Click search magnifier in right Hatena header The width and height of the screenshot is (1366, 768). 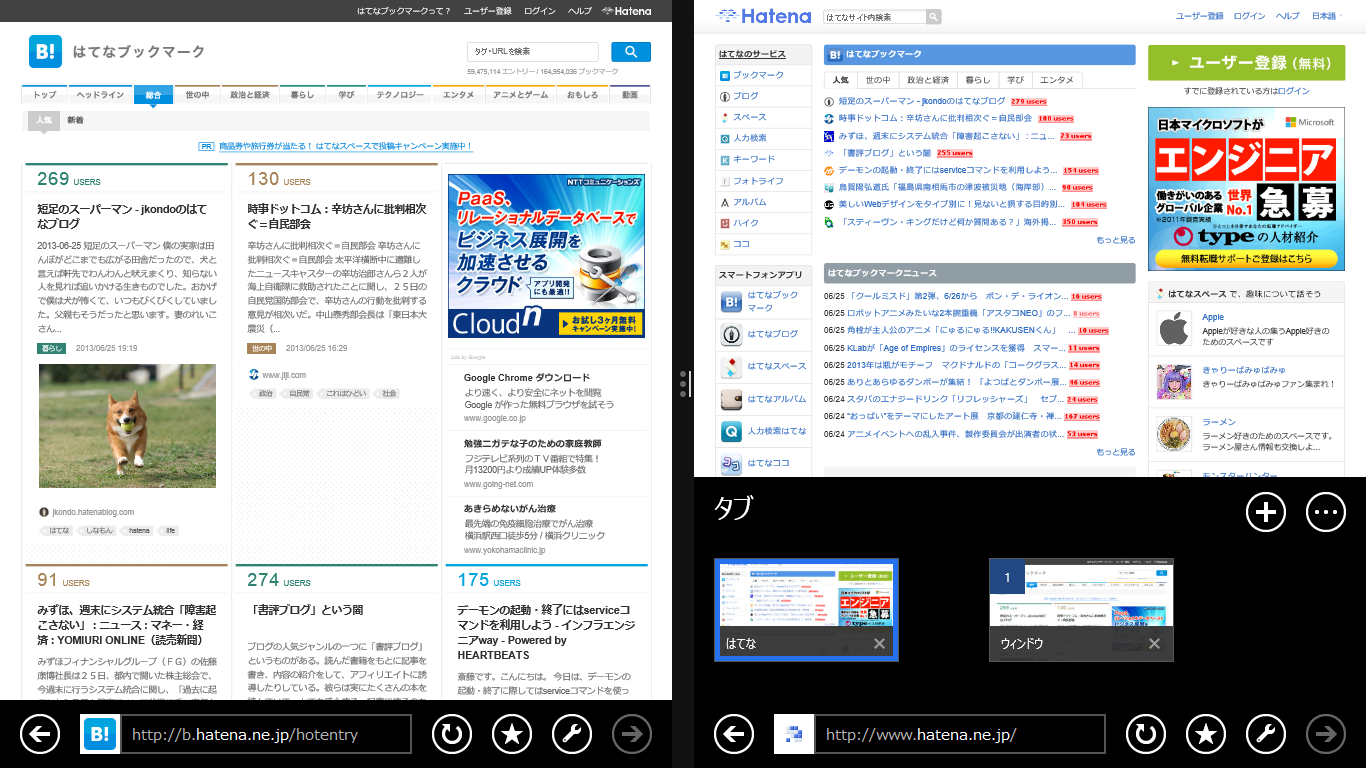point(933,17)
